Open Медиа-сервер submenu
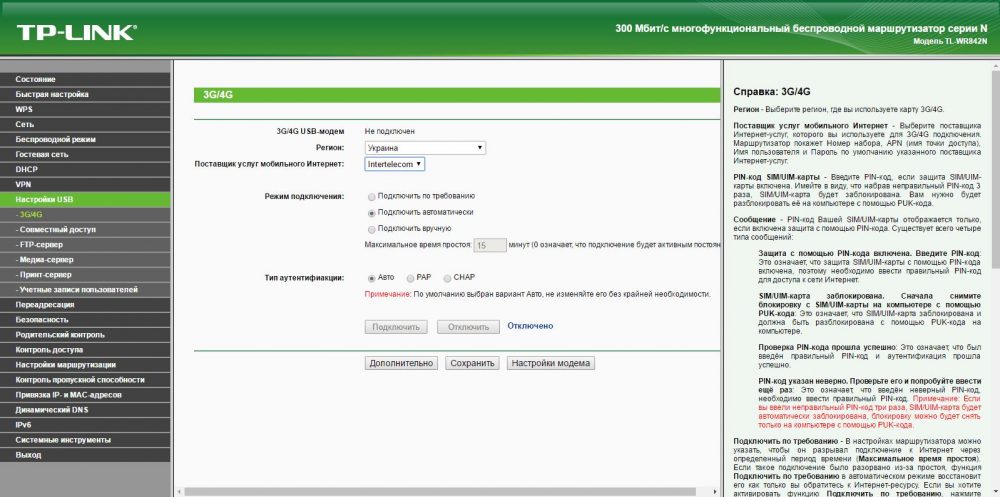Screen dimensions: 1000x497 (85, 260)
